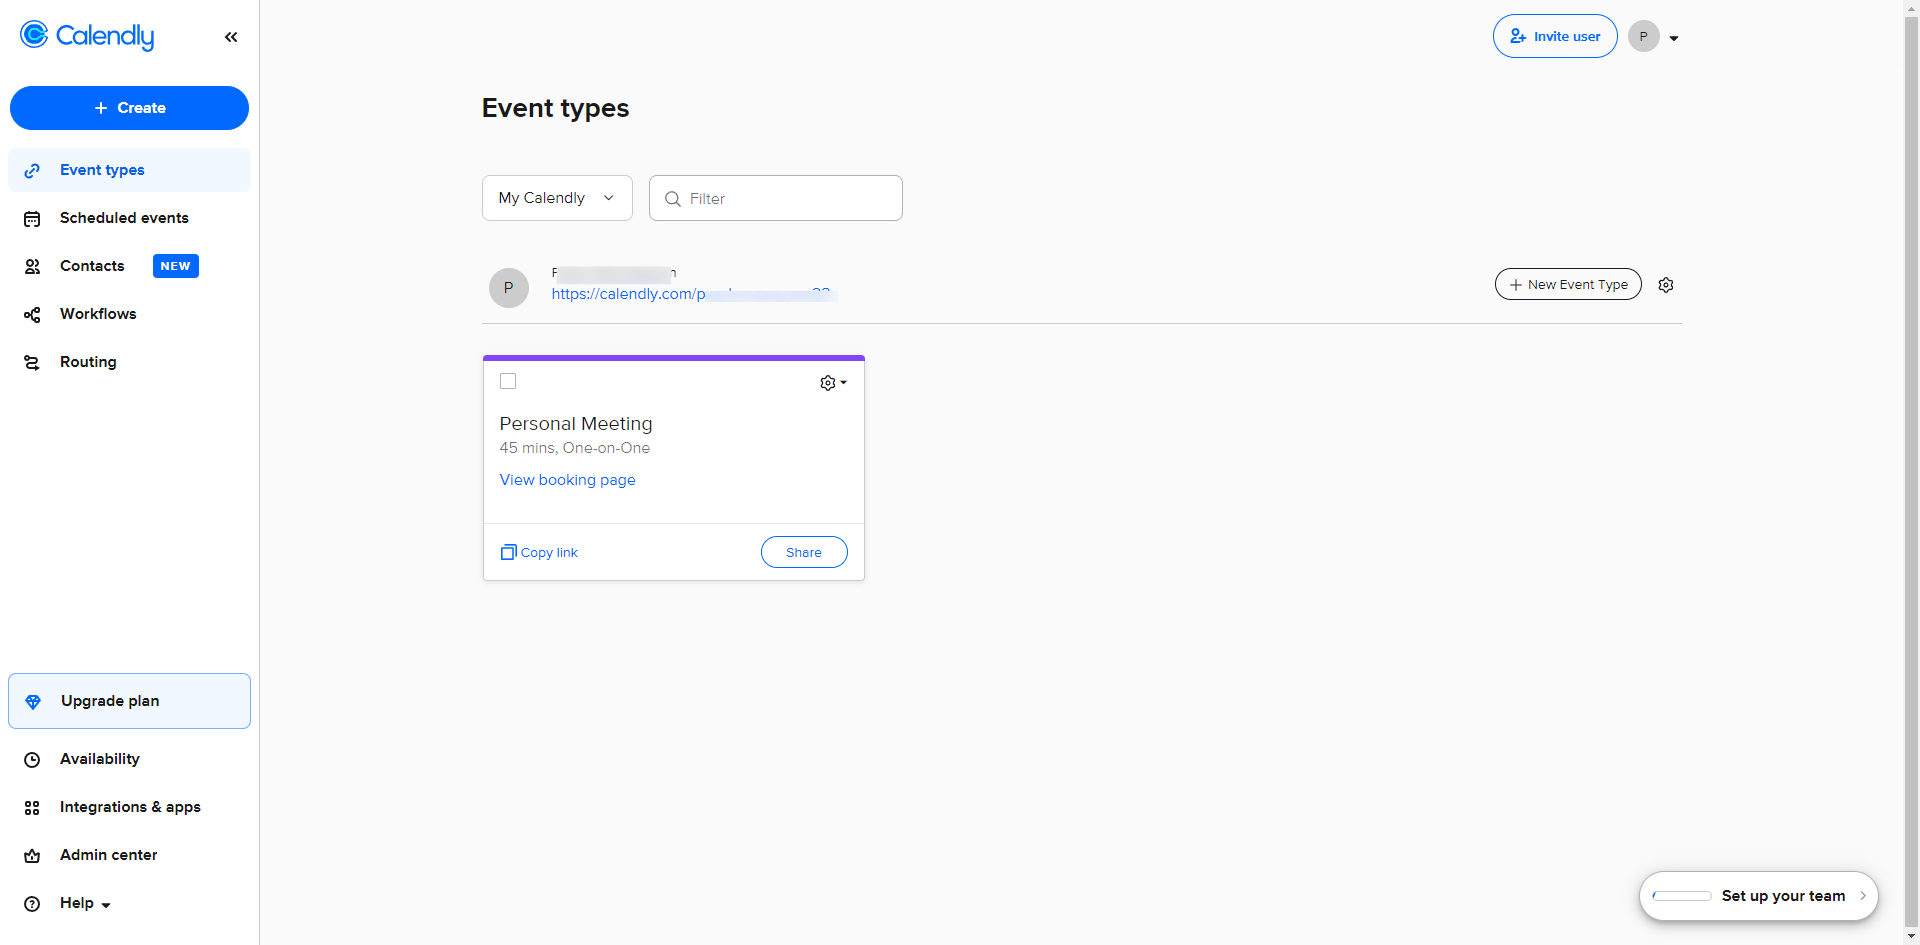Click the Event types heading
This screenshot has height=945, width=1920.
pos(555,108)
